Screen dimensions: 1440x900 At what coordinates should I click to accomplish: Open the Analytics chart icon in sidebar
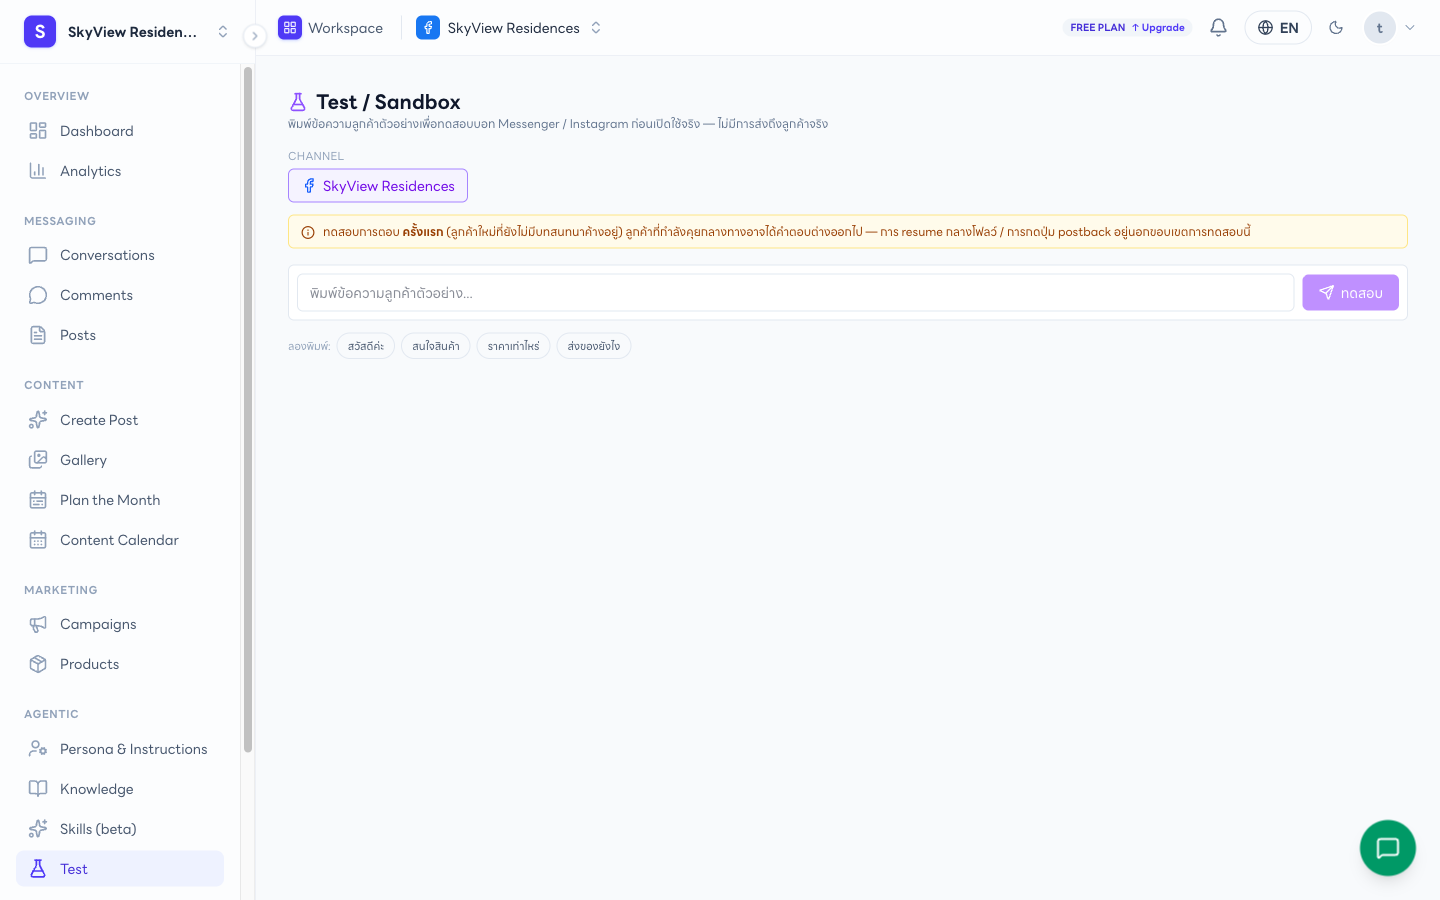pyautogui.click(x=38, y=171)
